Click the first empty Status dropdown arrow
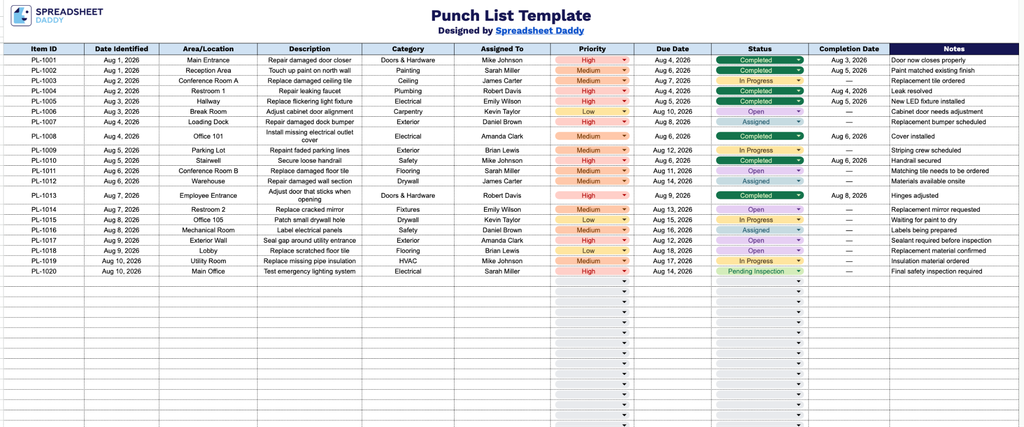The height and width of the screenshot is (427, 1024). (799, 281)
